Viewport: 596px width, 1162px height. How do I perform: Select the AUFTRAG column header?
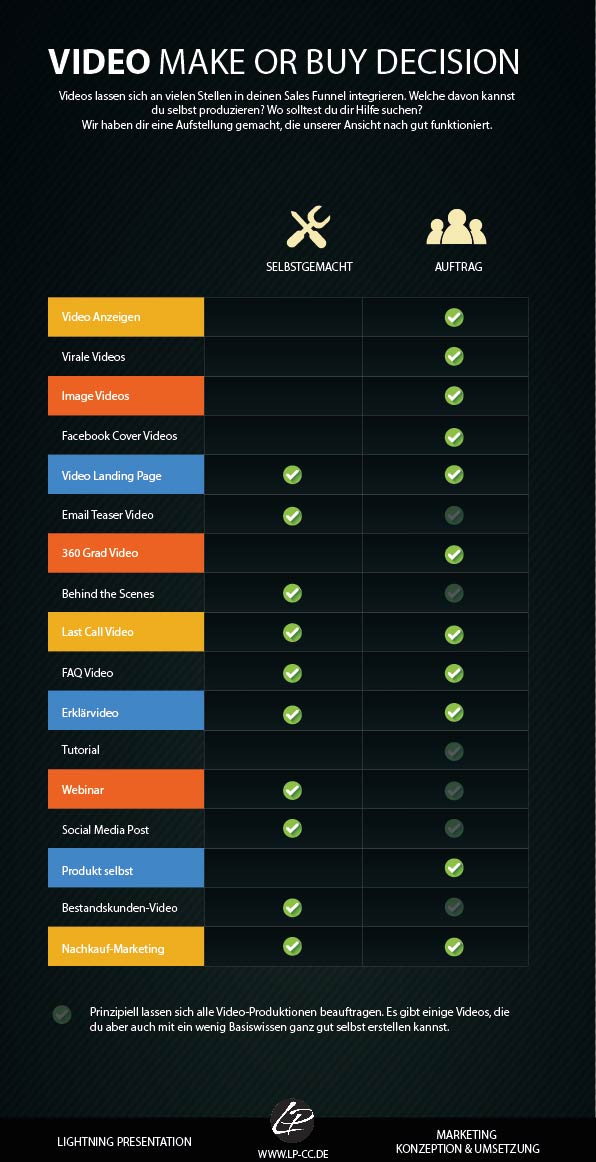[x=458, y=267]
